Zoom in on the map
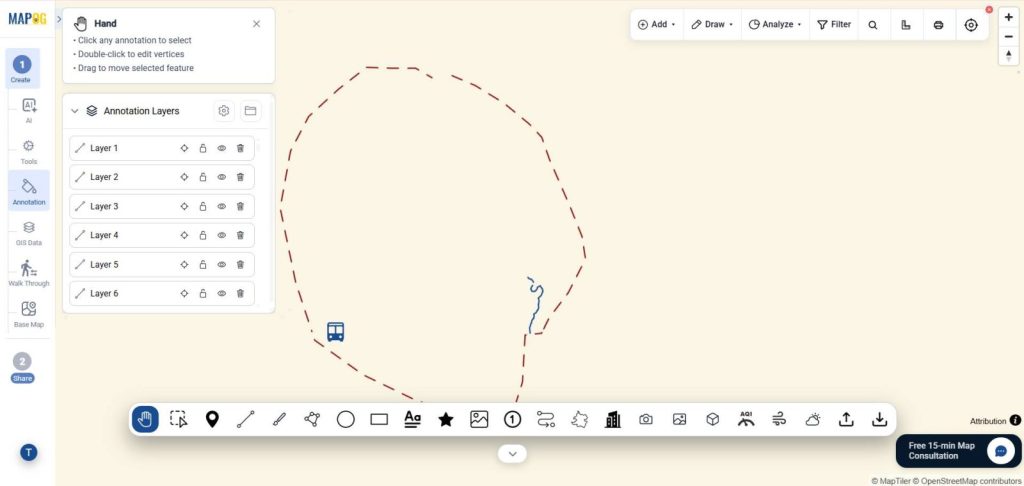 tap(1009, 18)
